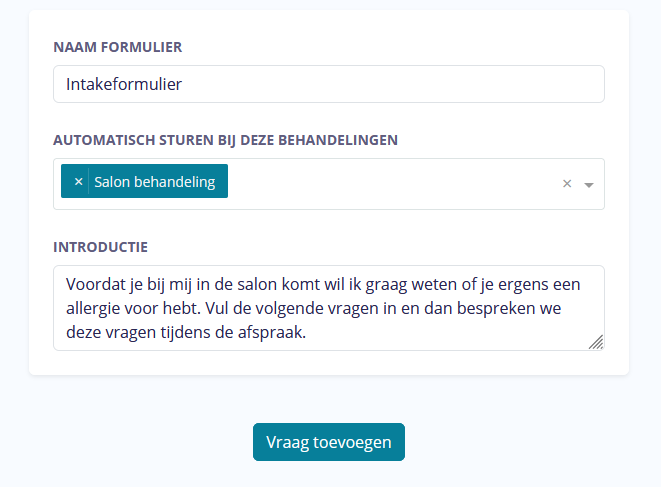This screenshot has width=661, height=487.
Task: Clear all selected behandelingen
Action: 567,184
